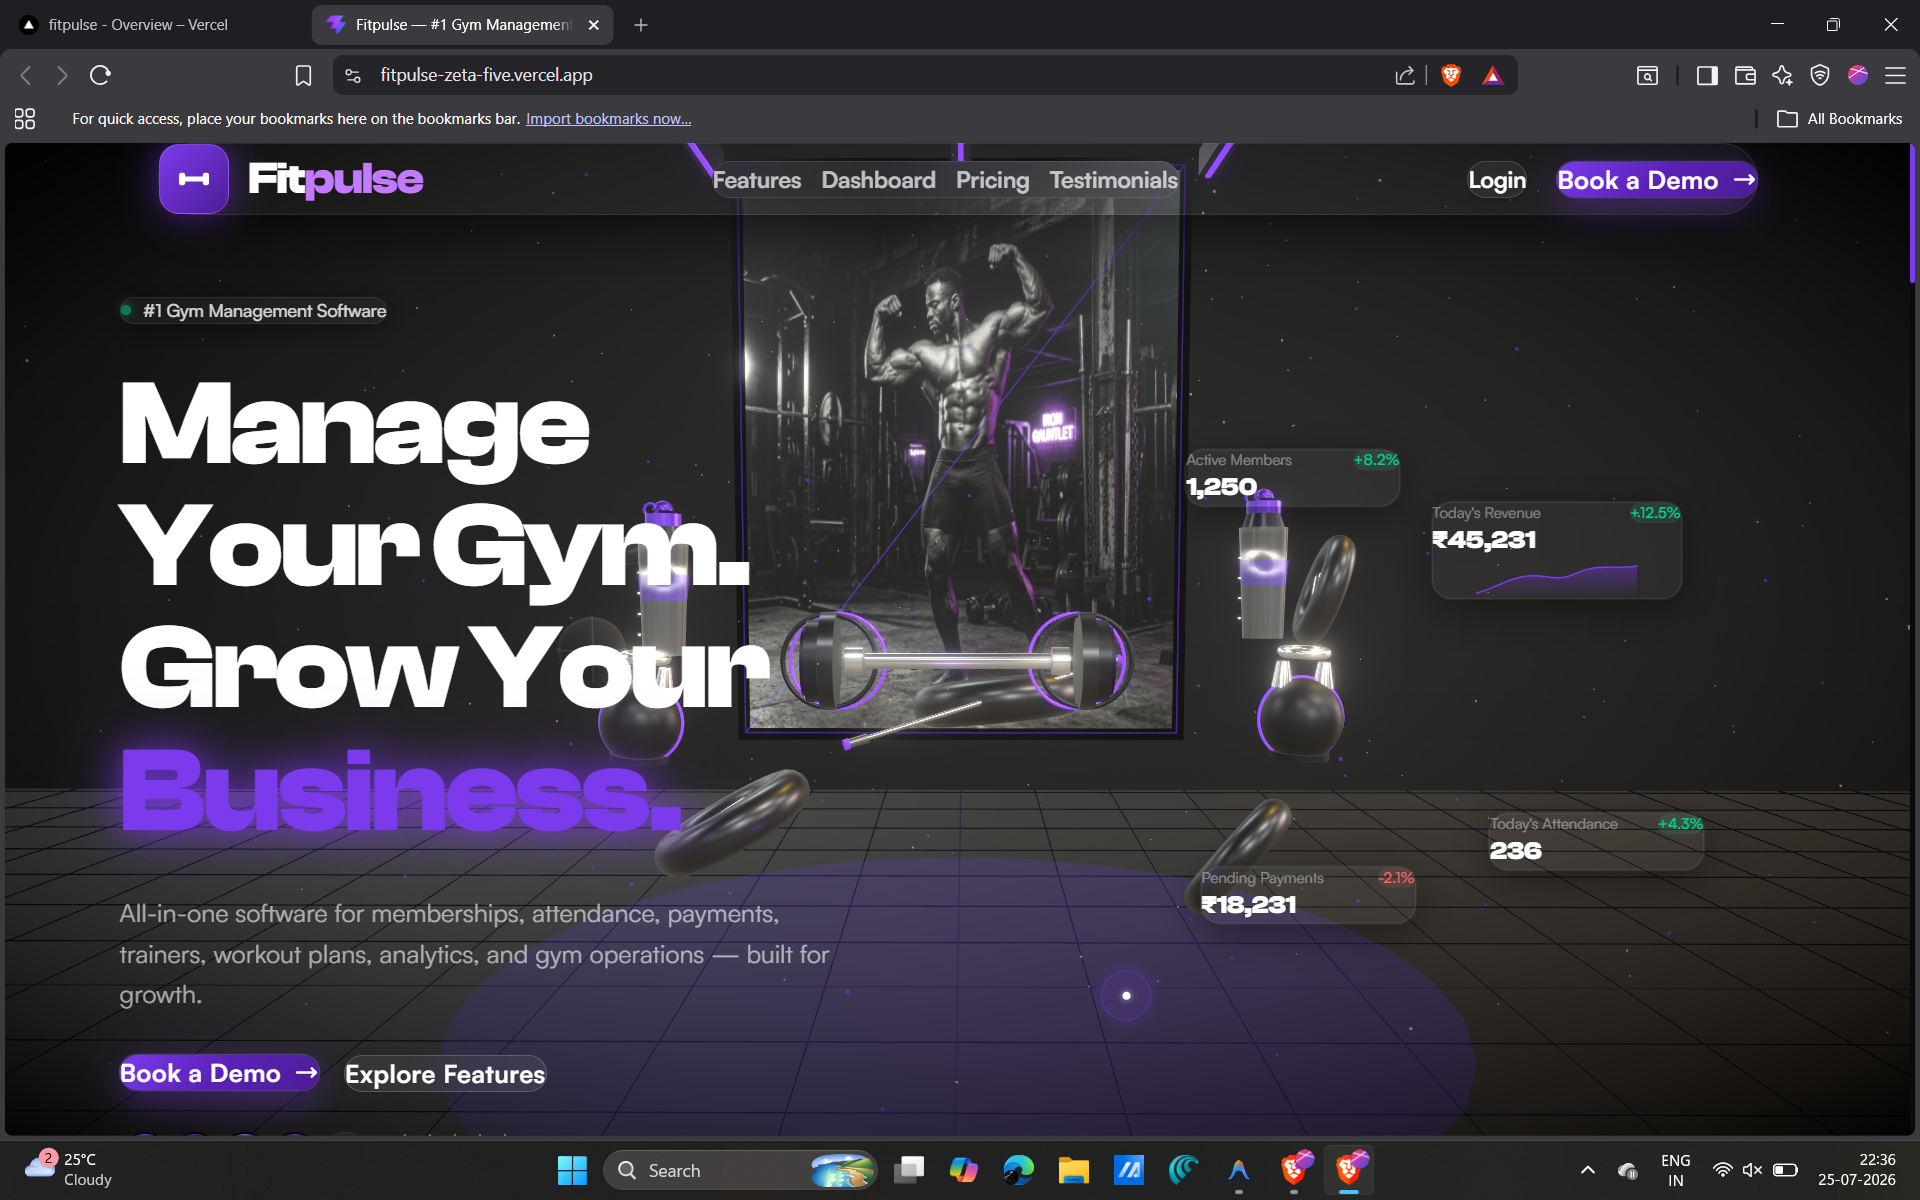
Task: Click the Today's Revenue ₹45,231 card
Action: tap(1556, 550)
